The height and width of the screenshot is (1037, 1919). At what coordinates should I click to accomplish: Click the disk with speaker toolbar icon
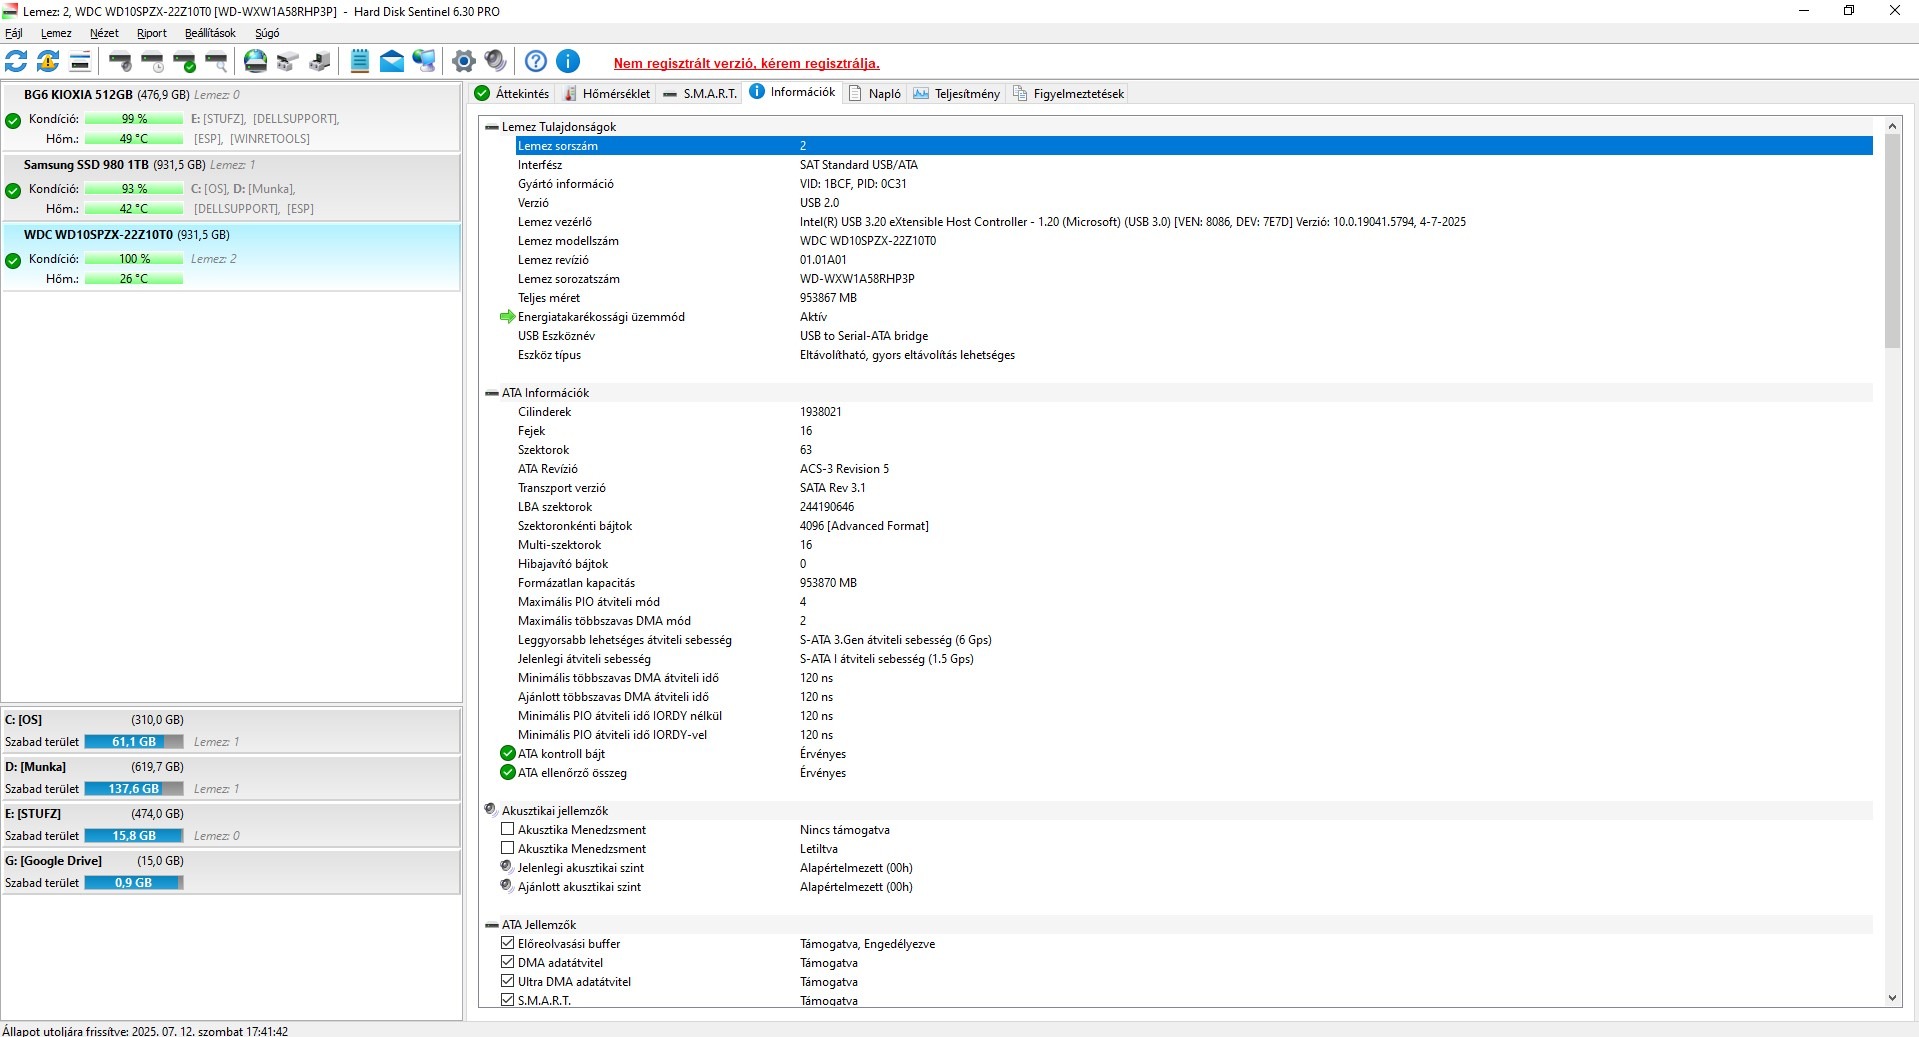click(x=121, y=61)
